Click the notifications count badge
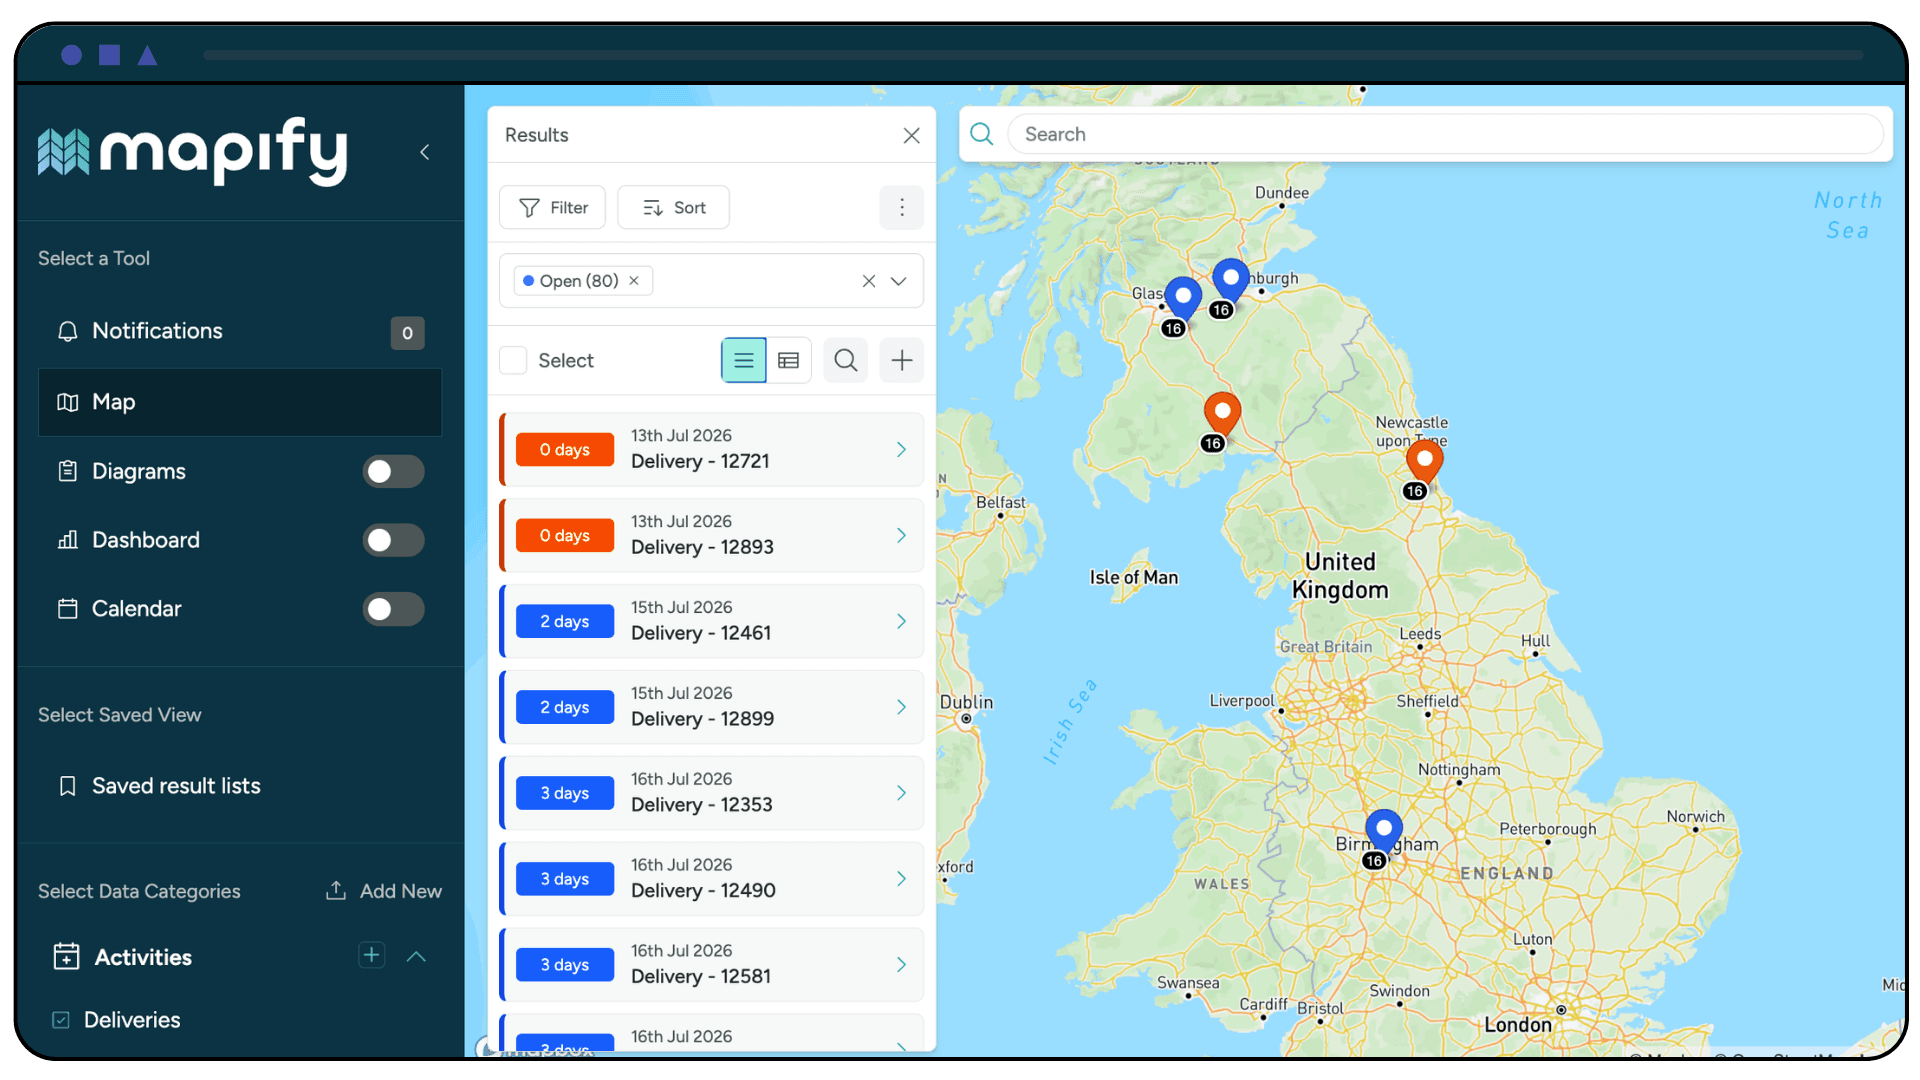Viewport: 1920px width, 1080px height. 407,333
